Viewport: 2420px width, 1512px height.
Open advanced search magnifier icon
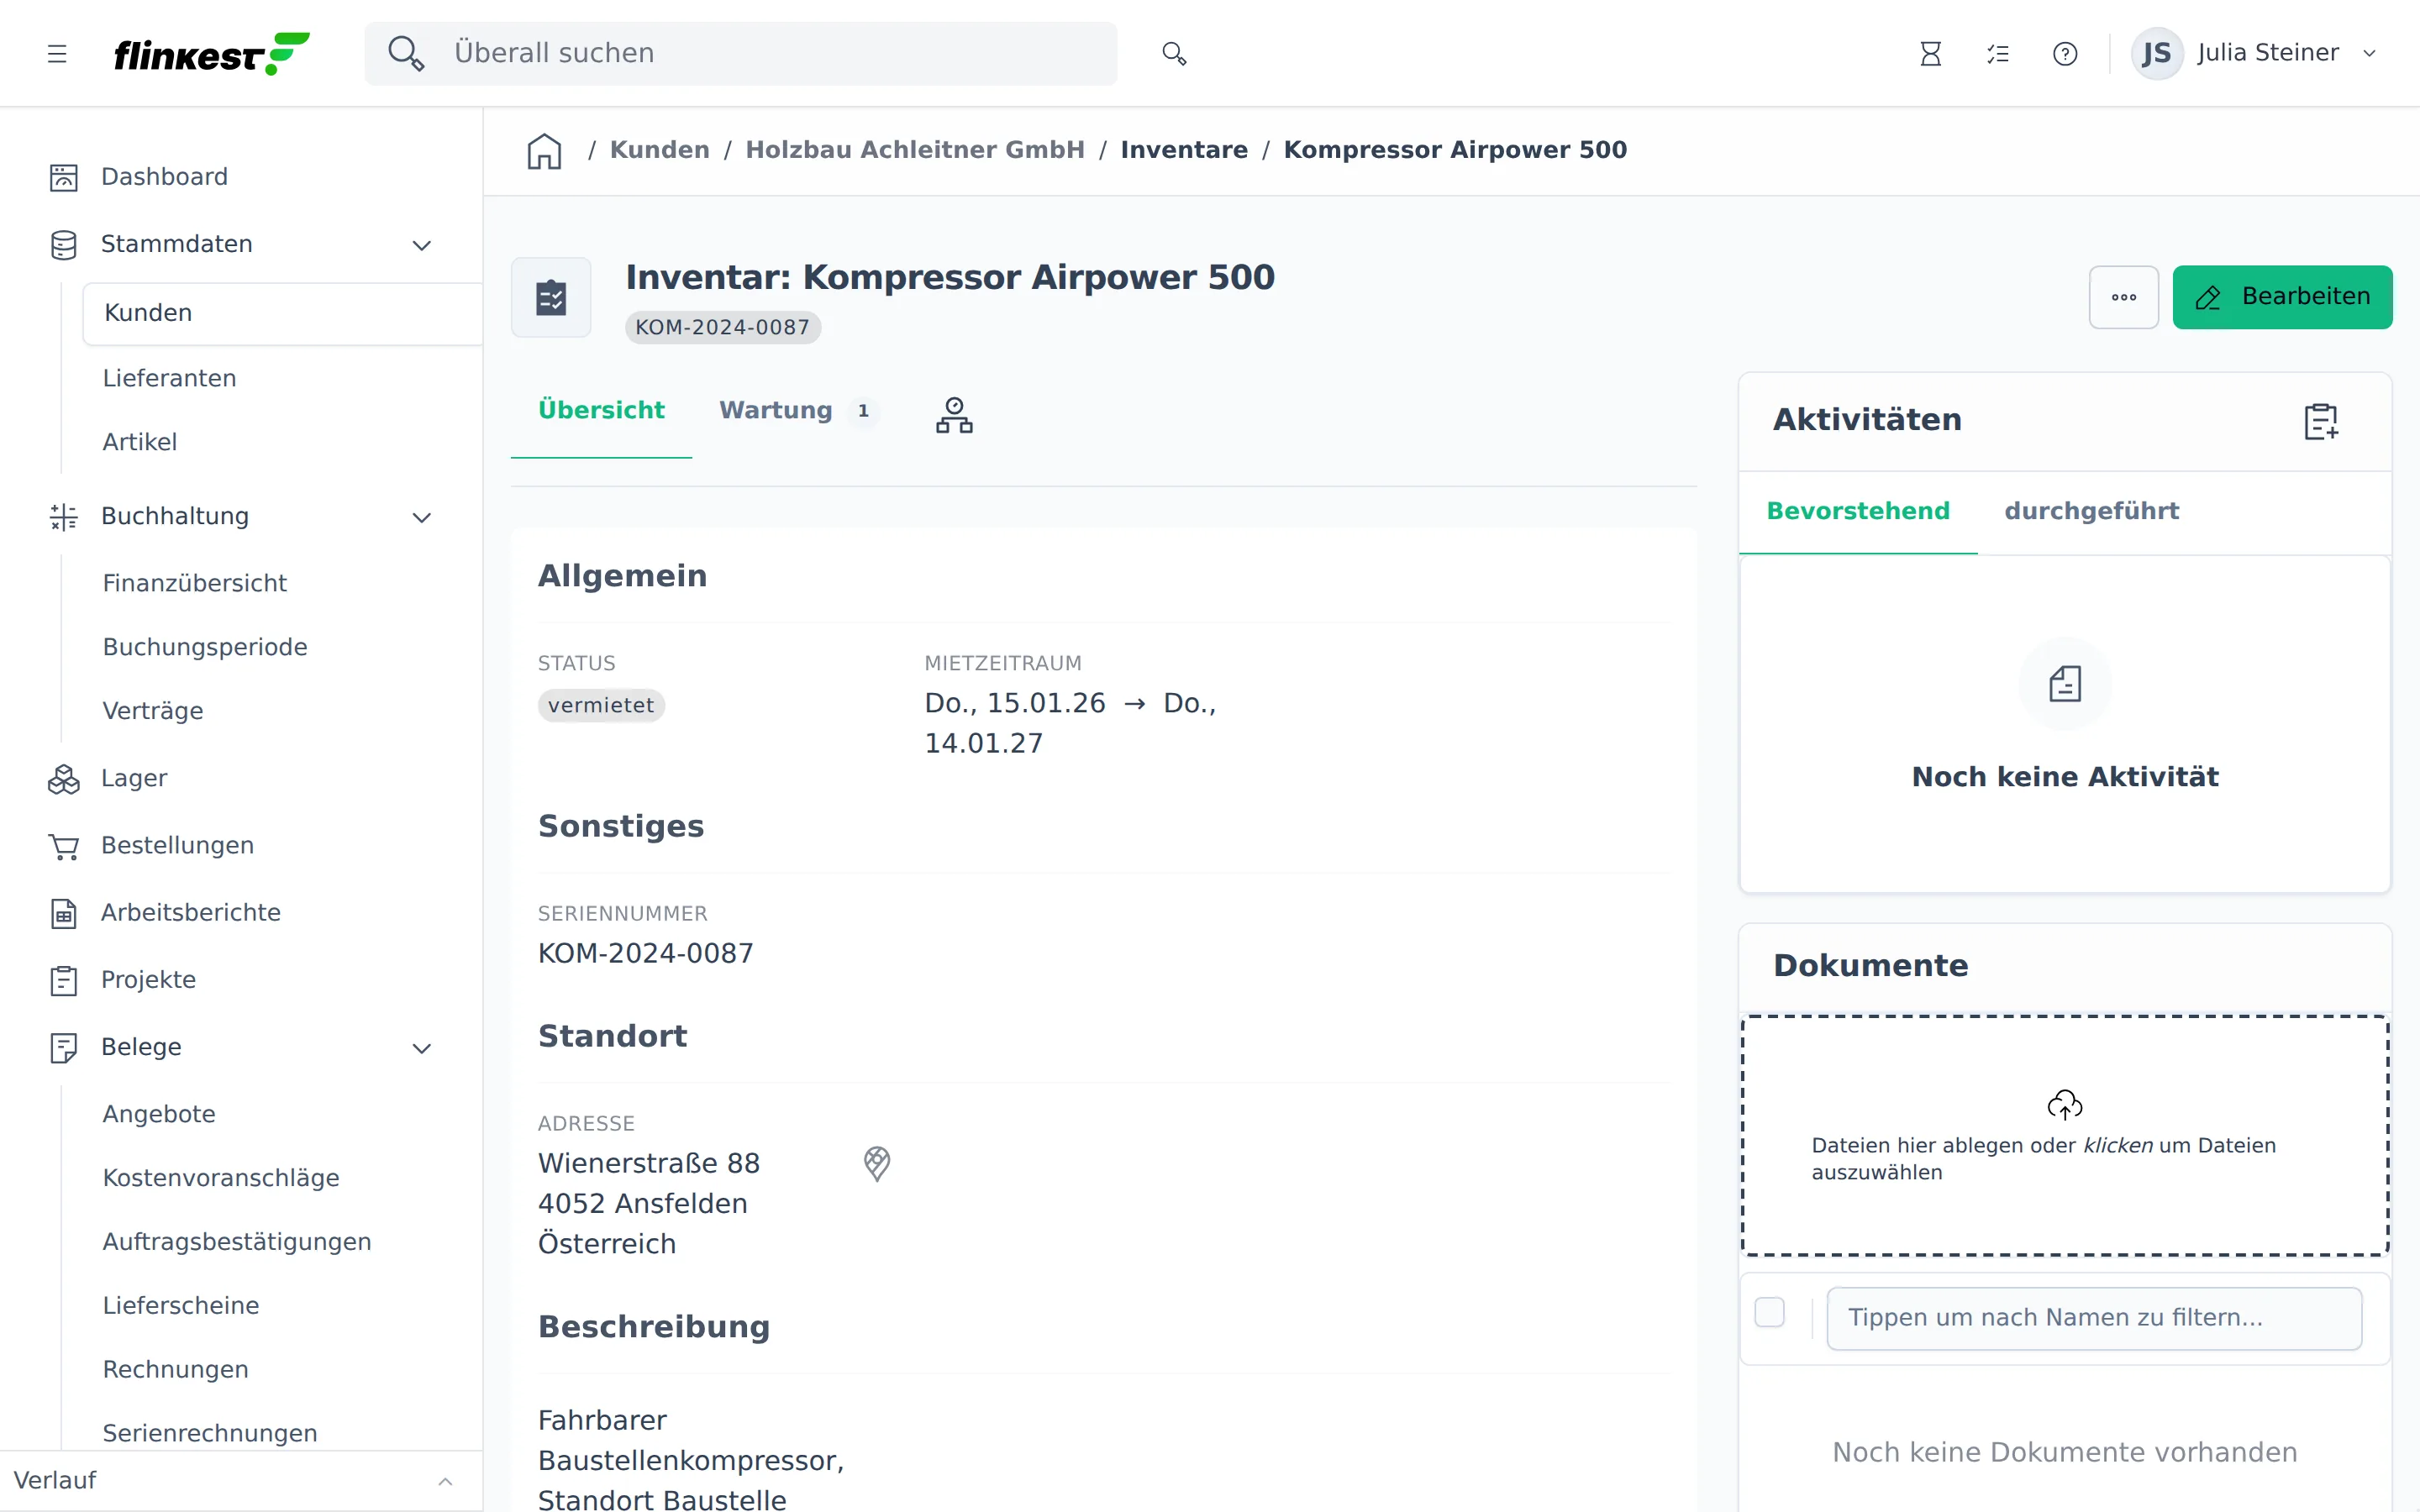[x=1174, y=53]
